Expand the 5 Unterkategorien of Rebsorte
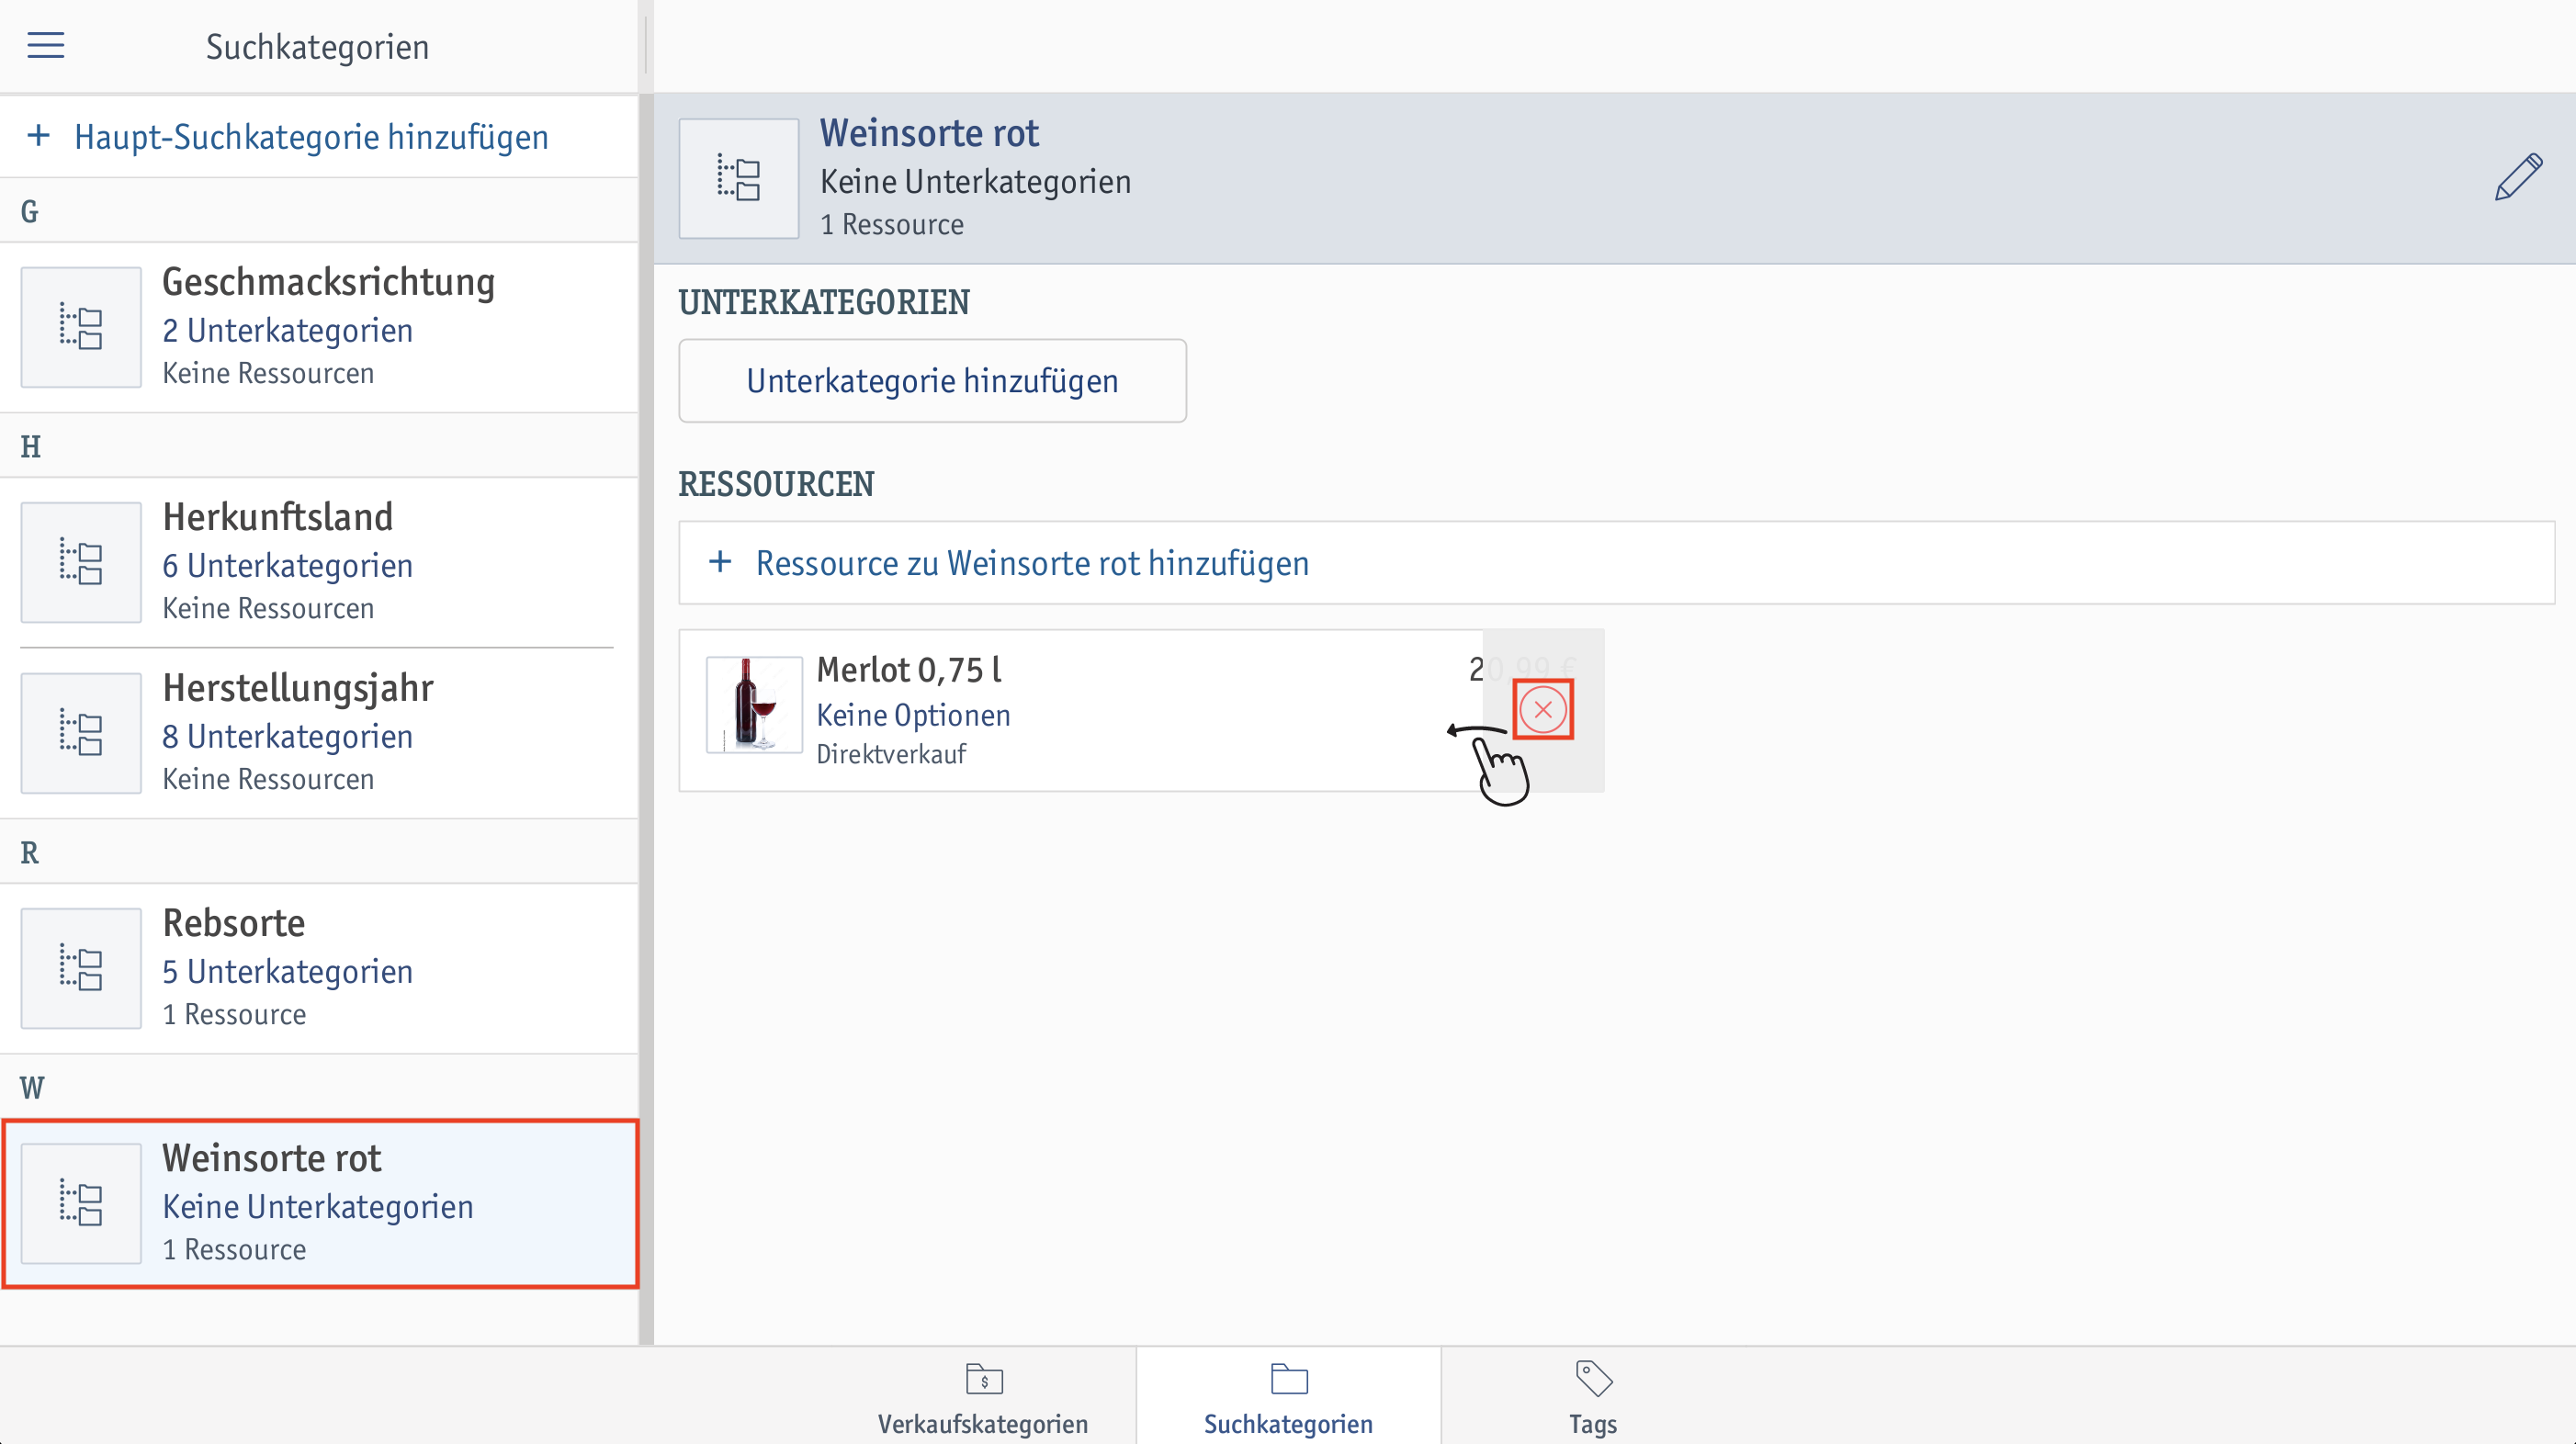Screen dimensions: 2576x1444 pyautogui.click(x=288, y=972)
